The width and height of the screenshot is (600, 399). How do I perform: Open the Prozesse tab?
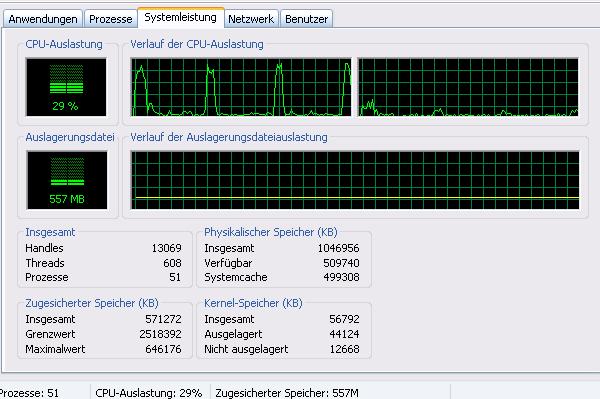[111, 19]
